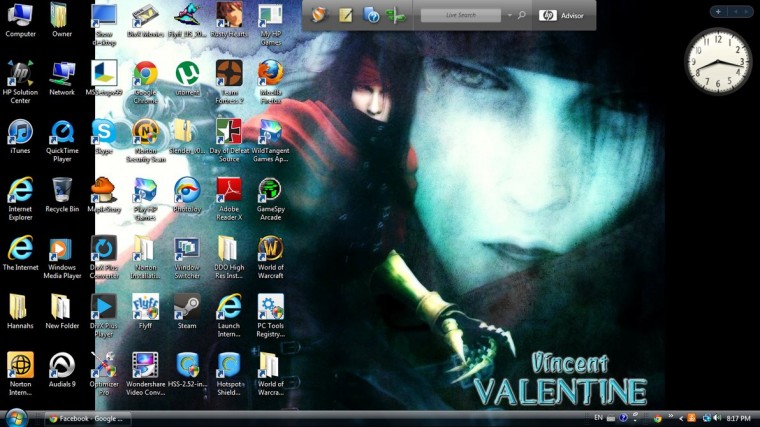Viewport: 760px width, 427px height.
Task: Click the green signpost icon in HP Advisor dock
Action: (x=396, y=16)
